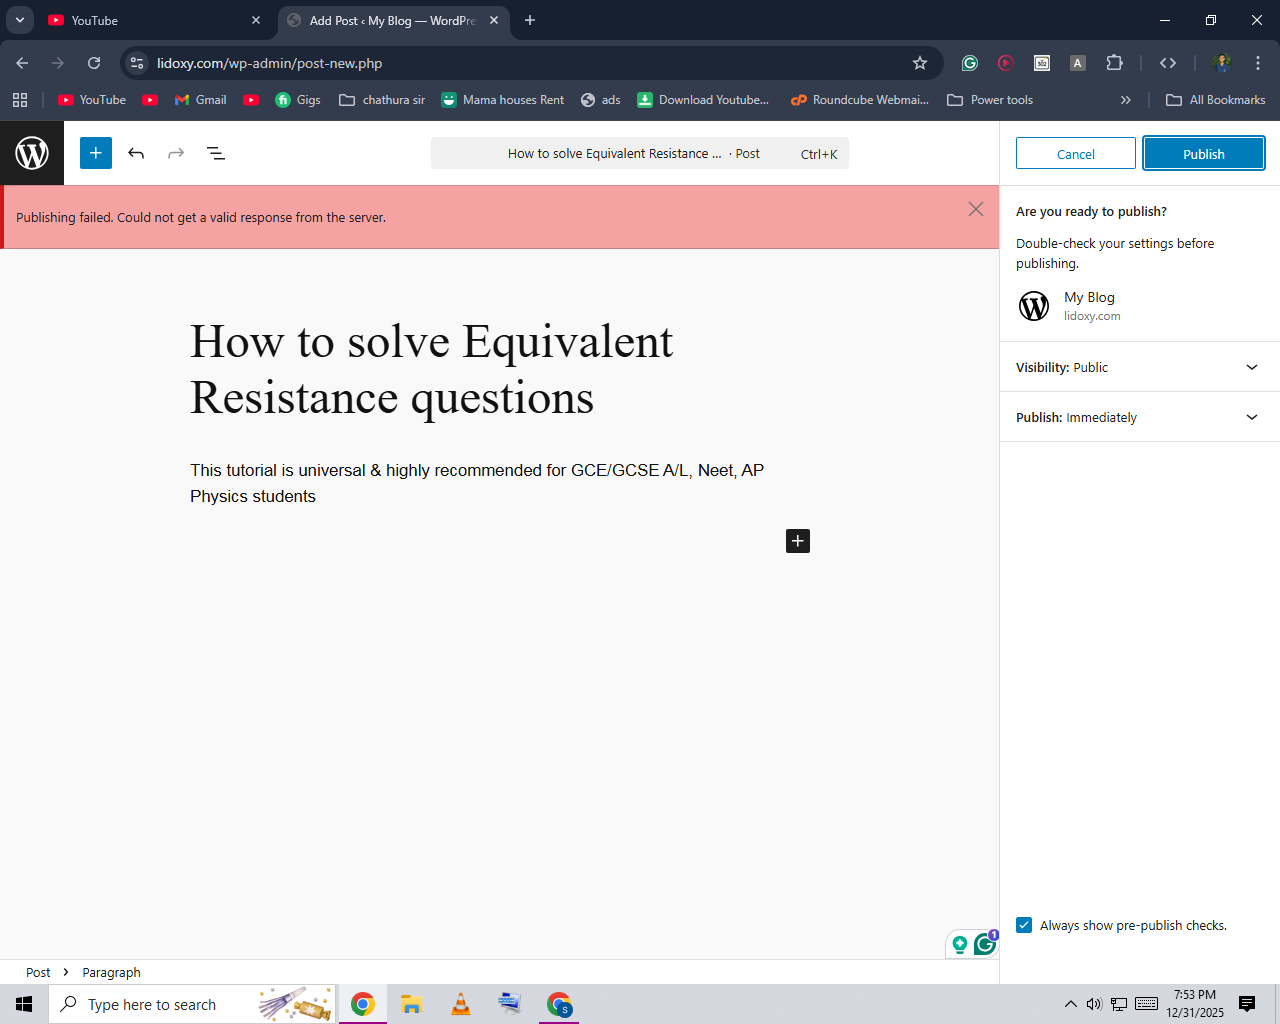View site information beside the URL
This screenshot has height=1024, width=1280.
click(x=137, y=63)
